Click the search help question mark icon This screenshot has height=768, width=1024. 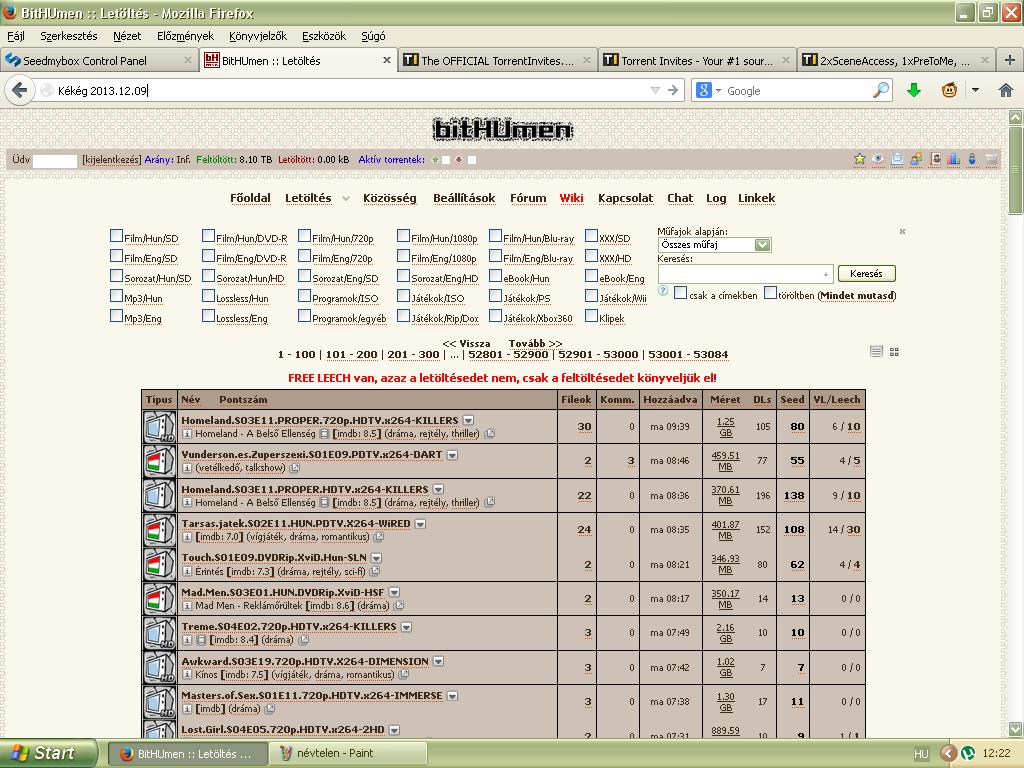tap(663, 291)
